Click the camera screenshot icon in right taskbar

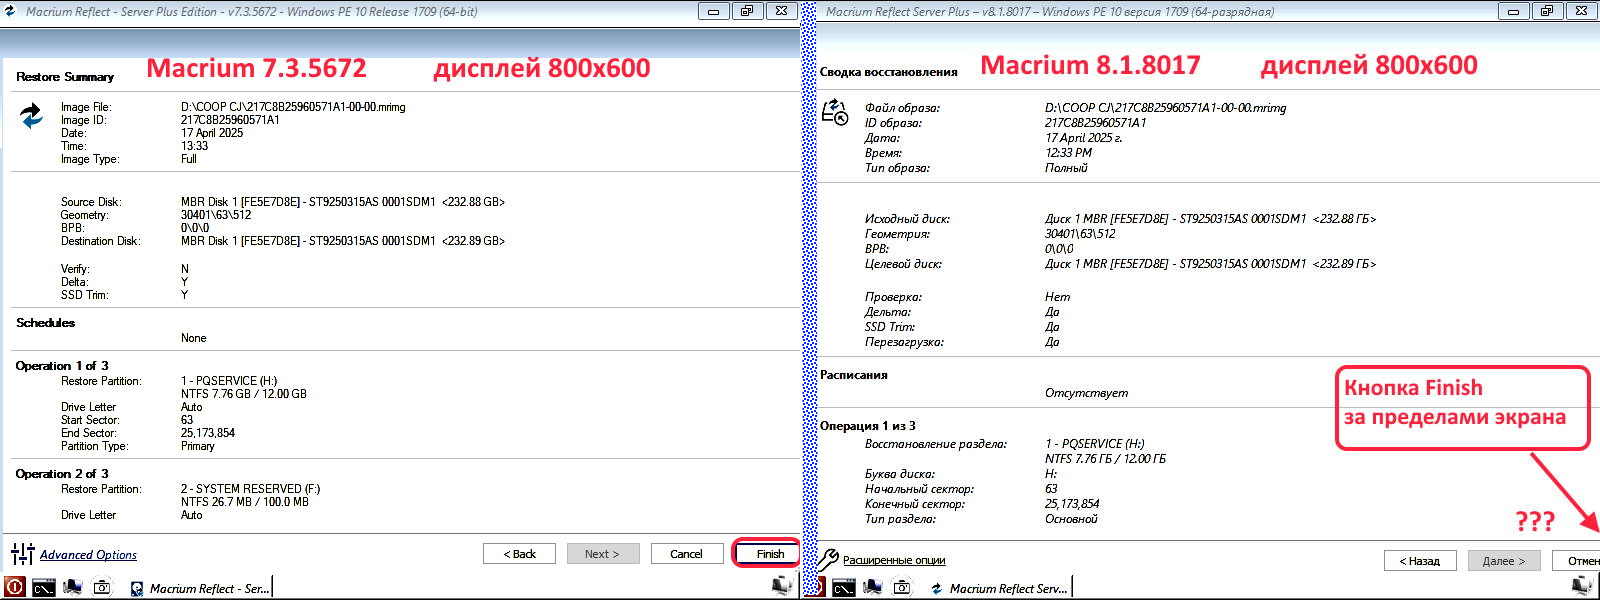point(901,588)
